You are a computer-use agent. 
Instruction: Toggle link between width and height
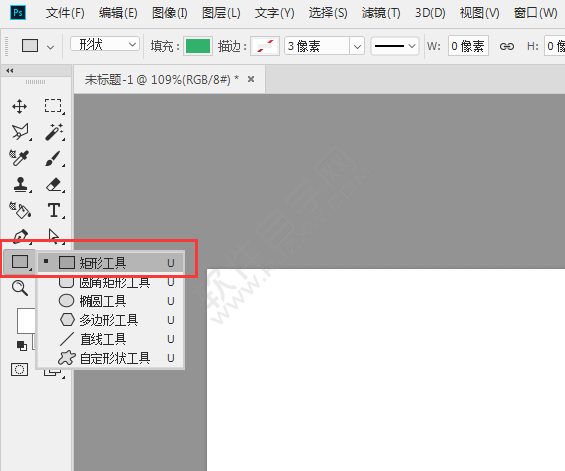(x=507, y=46)
